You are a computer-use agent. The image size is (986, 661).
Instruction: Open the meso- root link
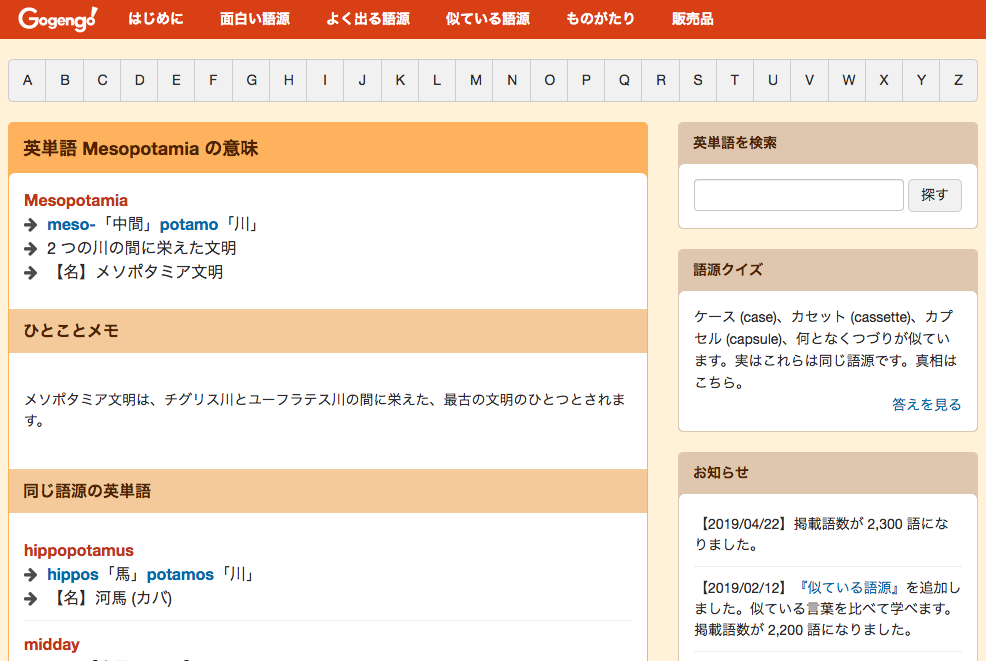(x=71, y=225)
